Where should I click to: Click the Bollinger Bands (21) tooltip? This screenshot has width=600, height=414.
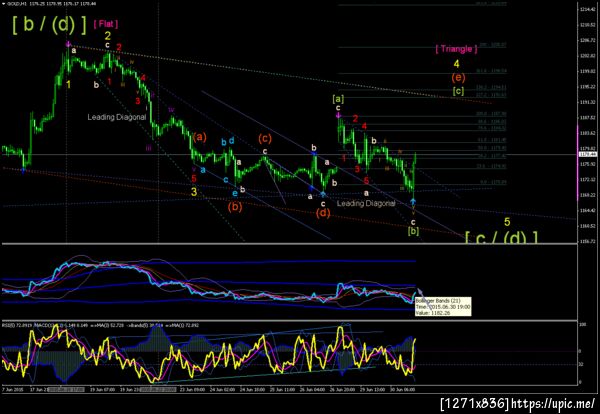443,307
